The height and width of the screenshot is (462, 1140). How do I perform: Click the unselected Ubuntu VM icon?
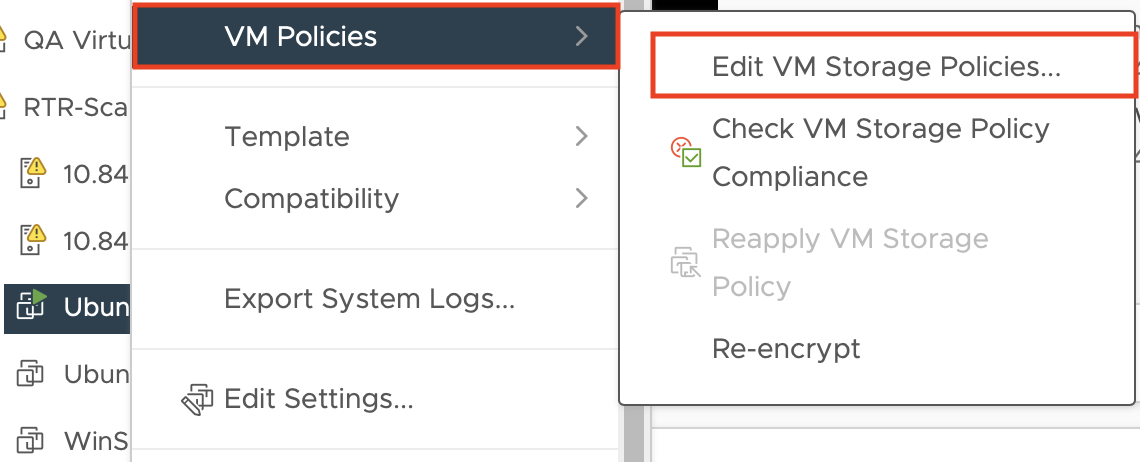coord(32,374)
